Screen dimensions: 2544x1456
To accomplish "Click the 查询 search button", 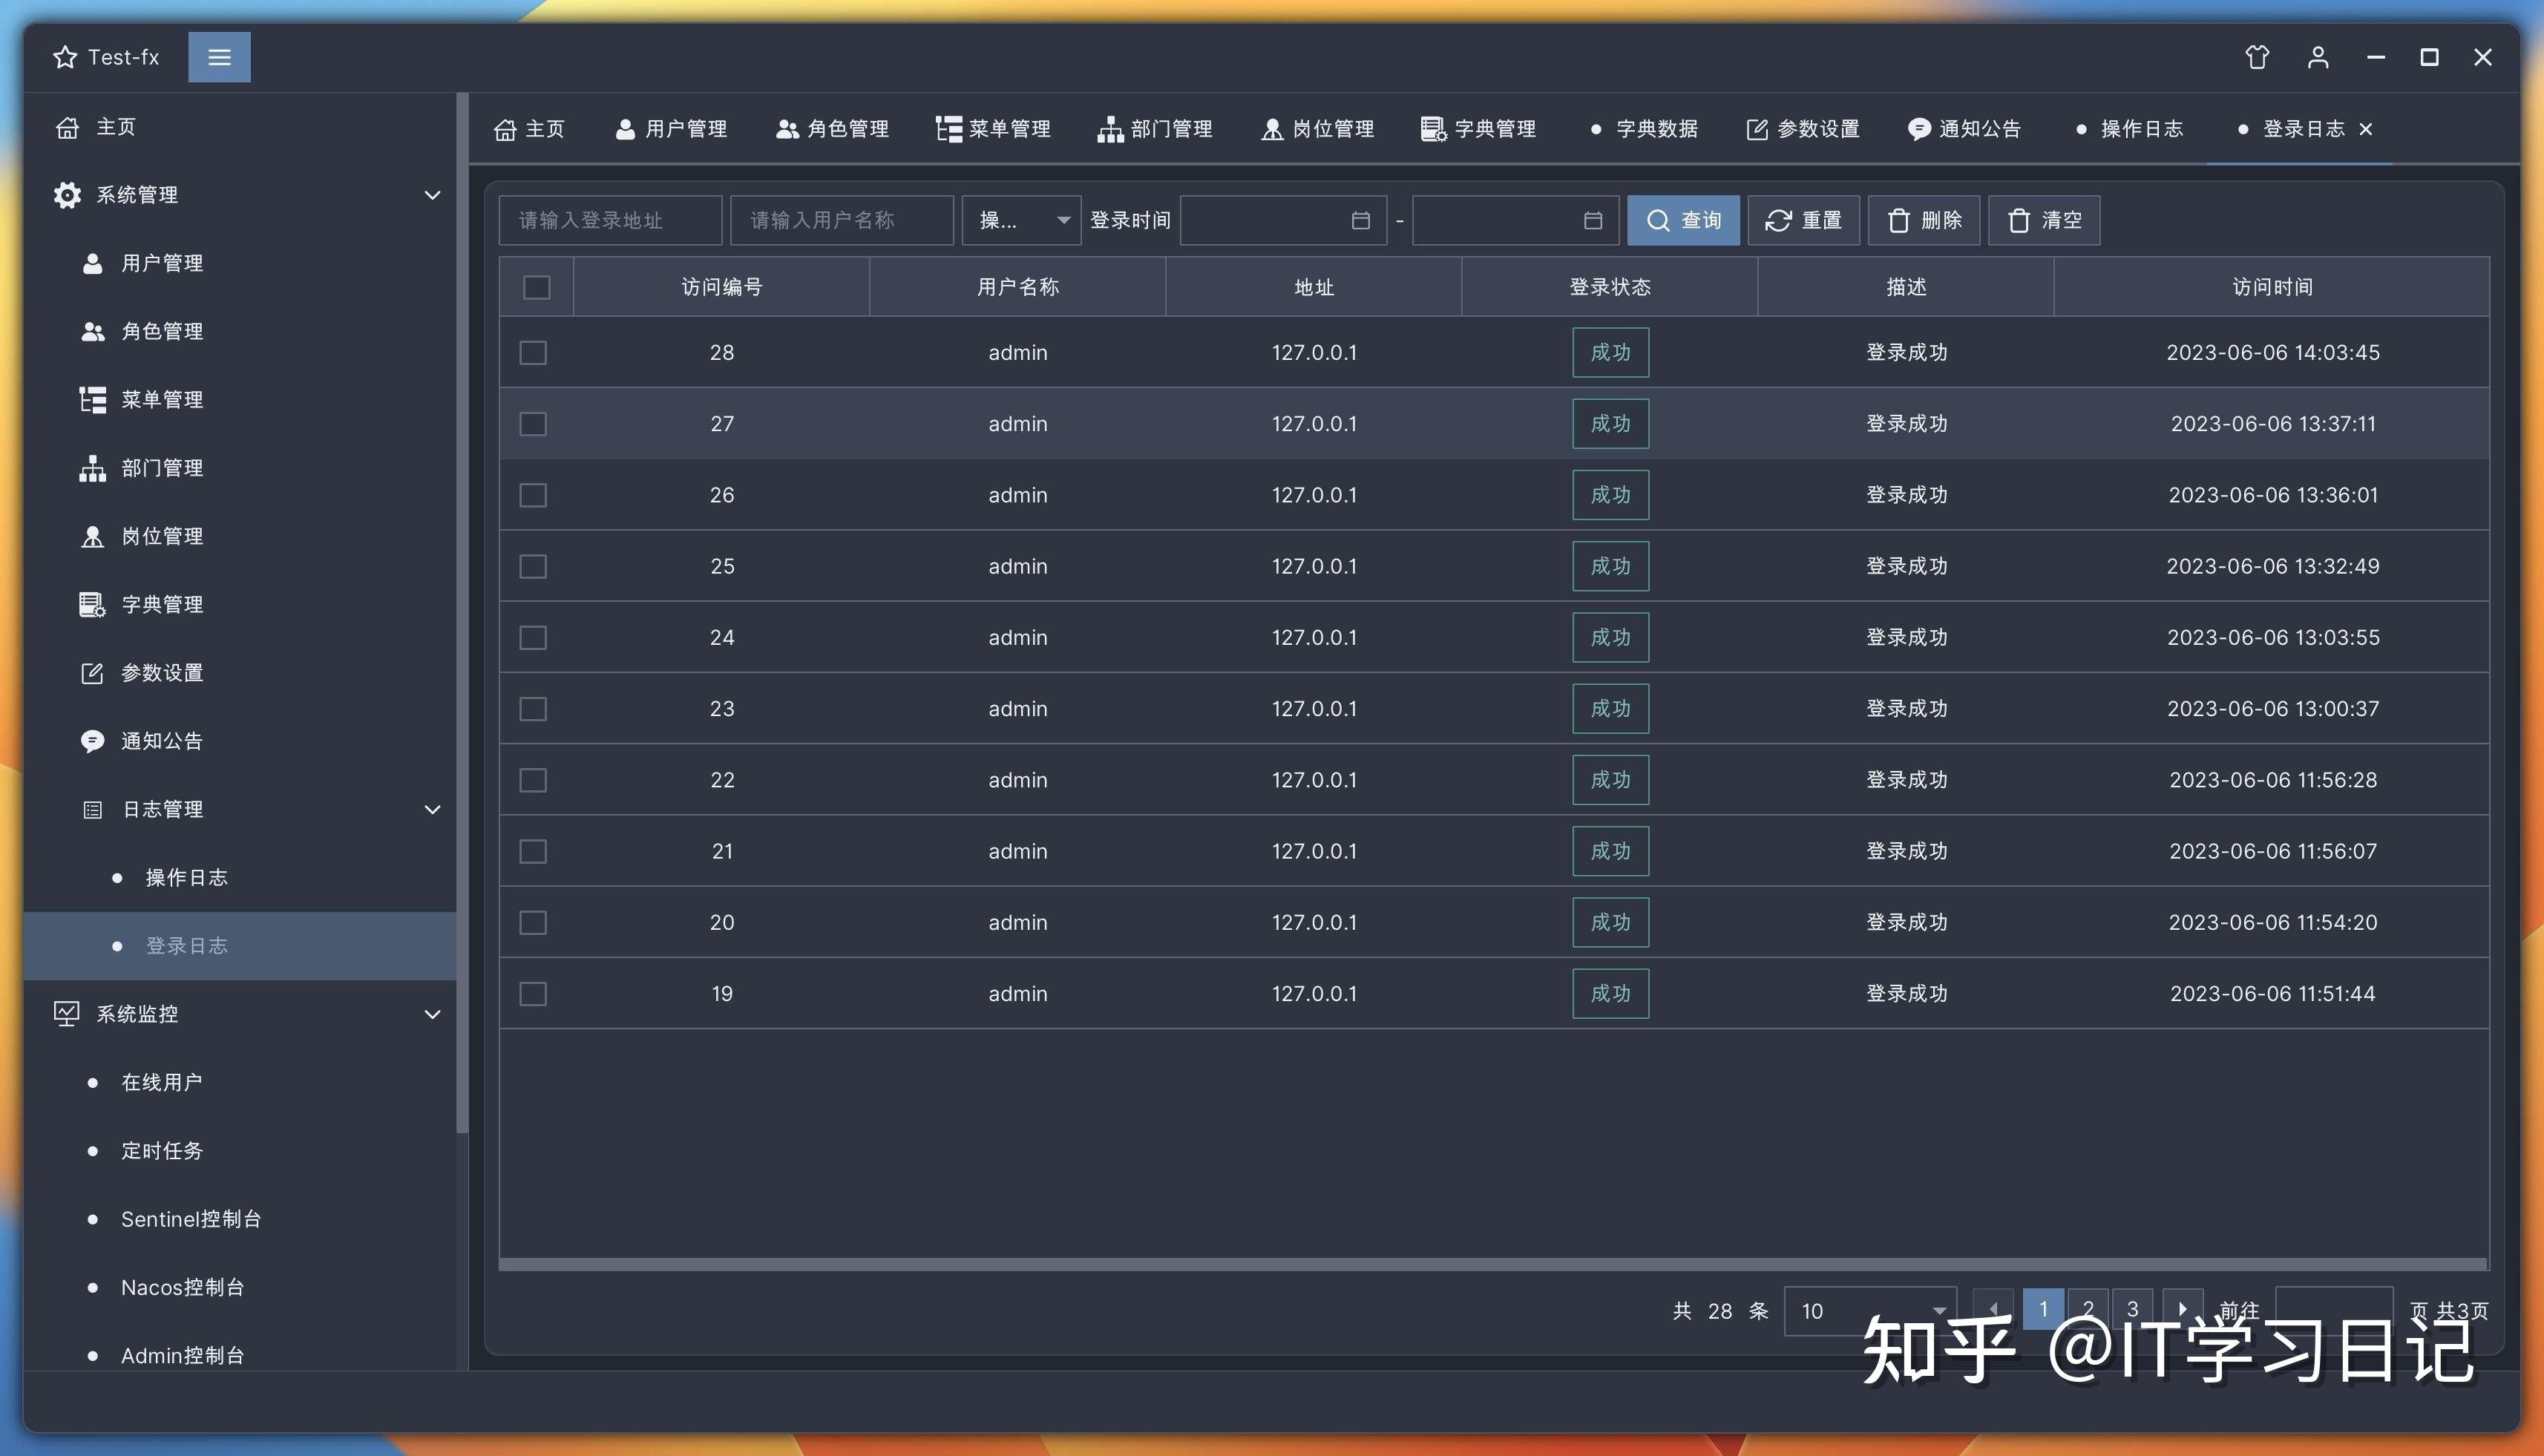I will pos(1683,220).
